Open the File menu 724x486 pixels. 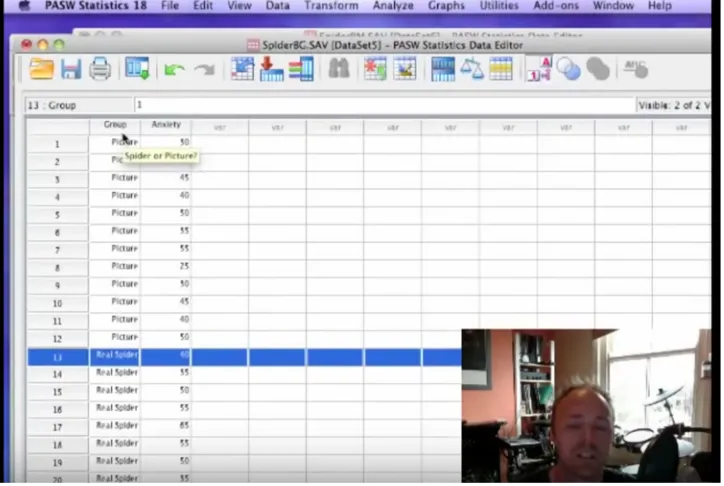pyautogui.click(x=170, y=6)
